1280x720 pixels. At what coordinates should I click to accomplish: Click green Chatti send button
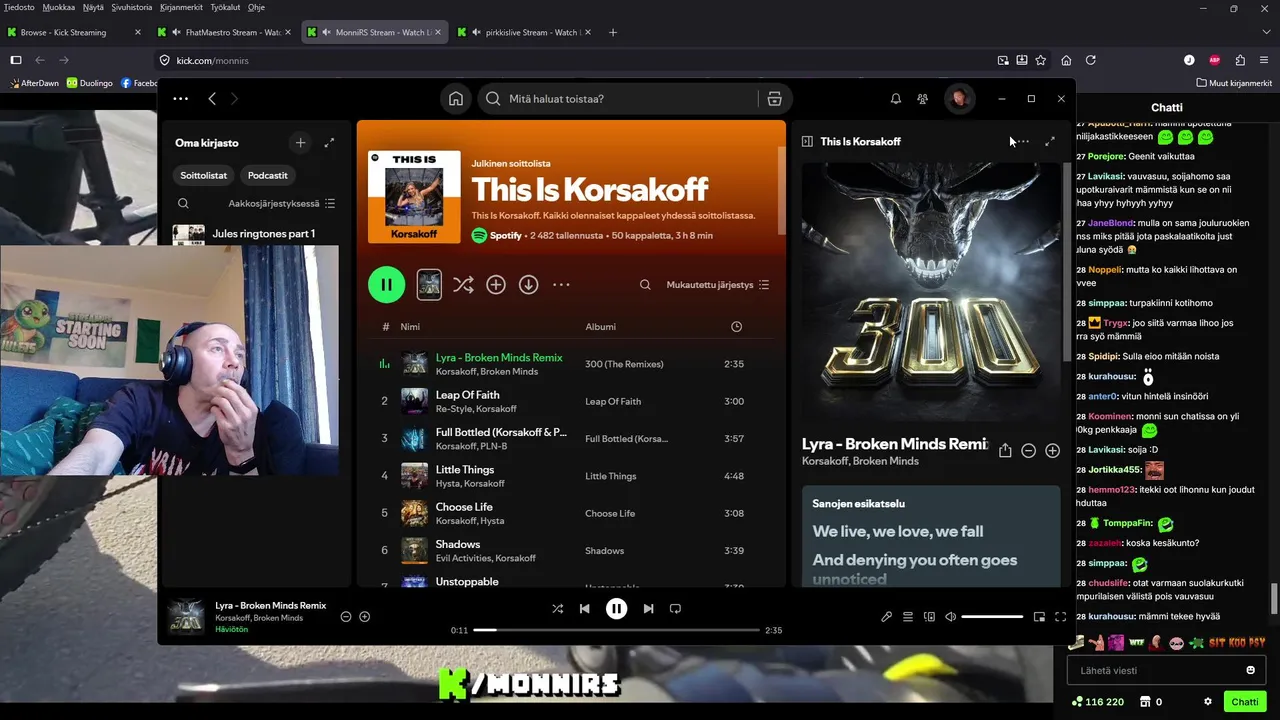click(x=1245, y=702)
